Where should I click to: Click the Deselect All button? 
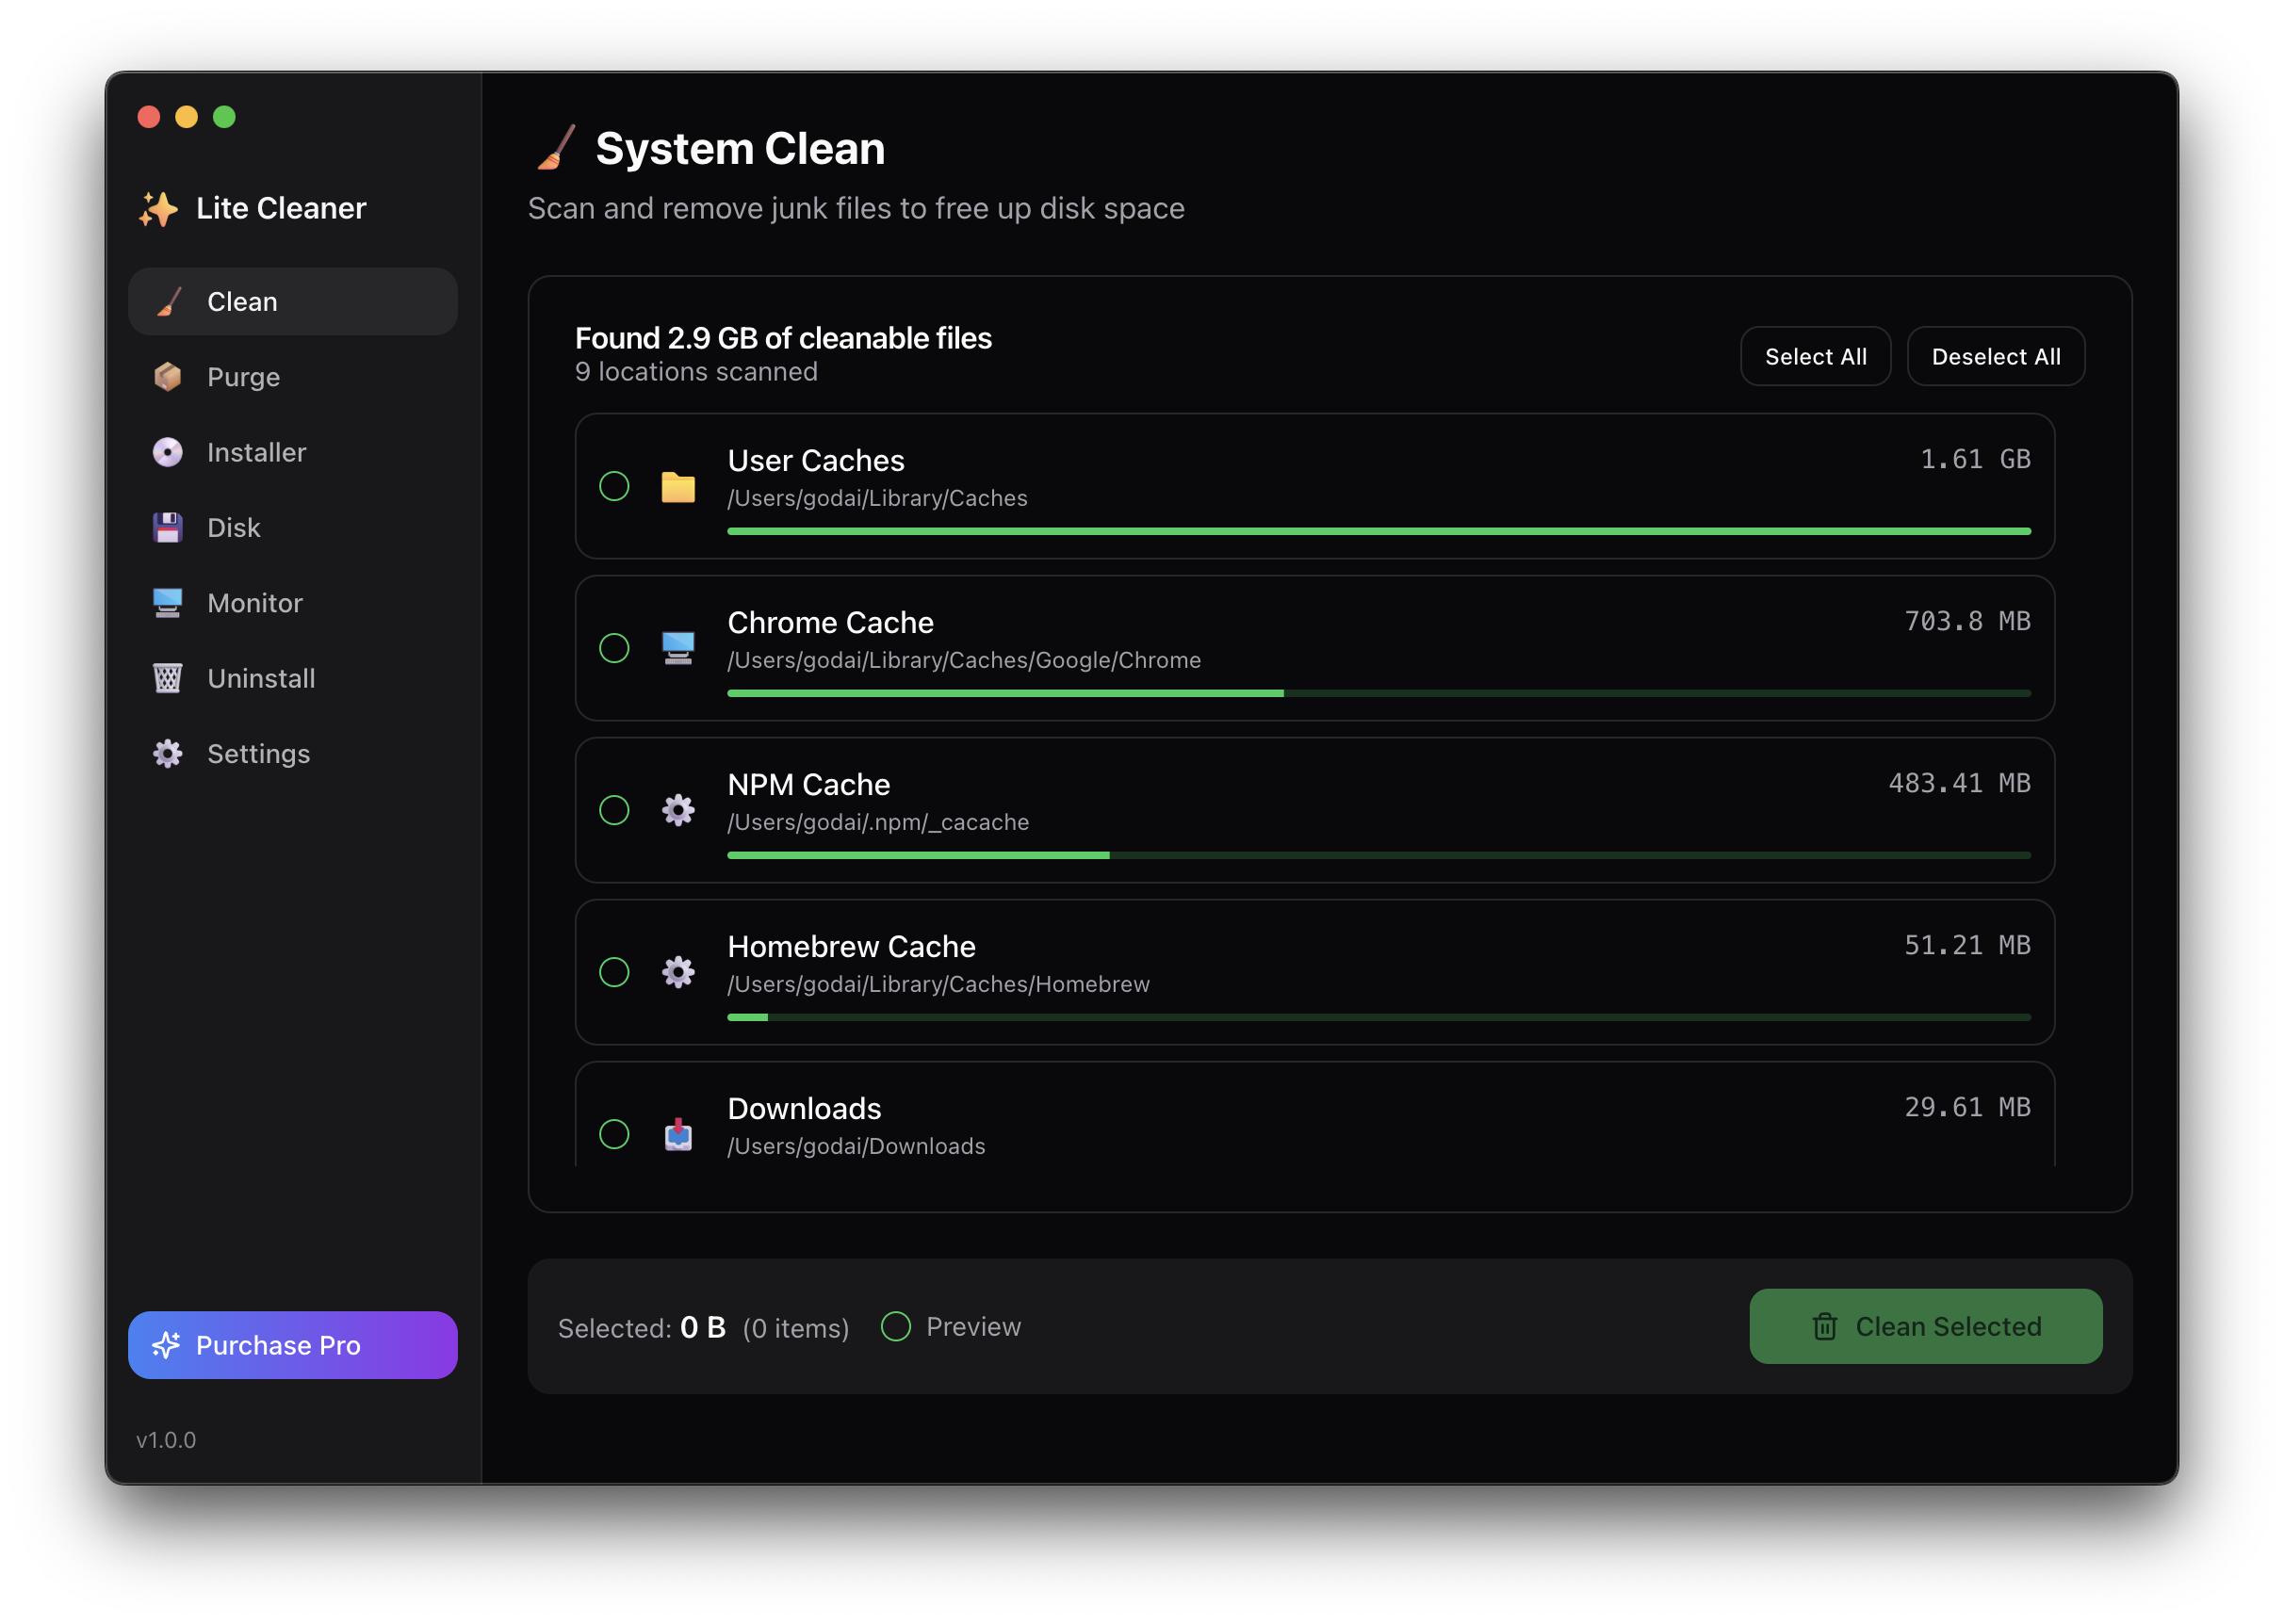[x=1995, y=356]
